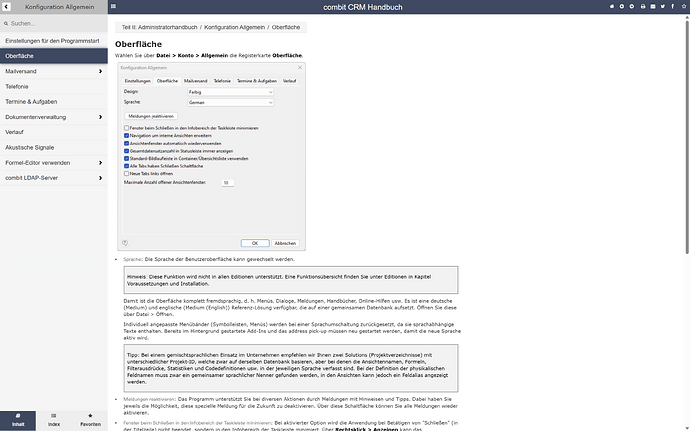Open 'Konfiguration Allgemein' breadcrumb link

pyautogui.click(x=235, y=27)
